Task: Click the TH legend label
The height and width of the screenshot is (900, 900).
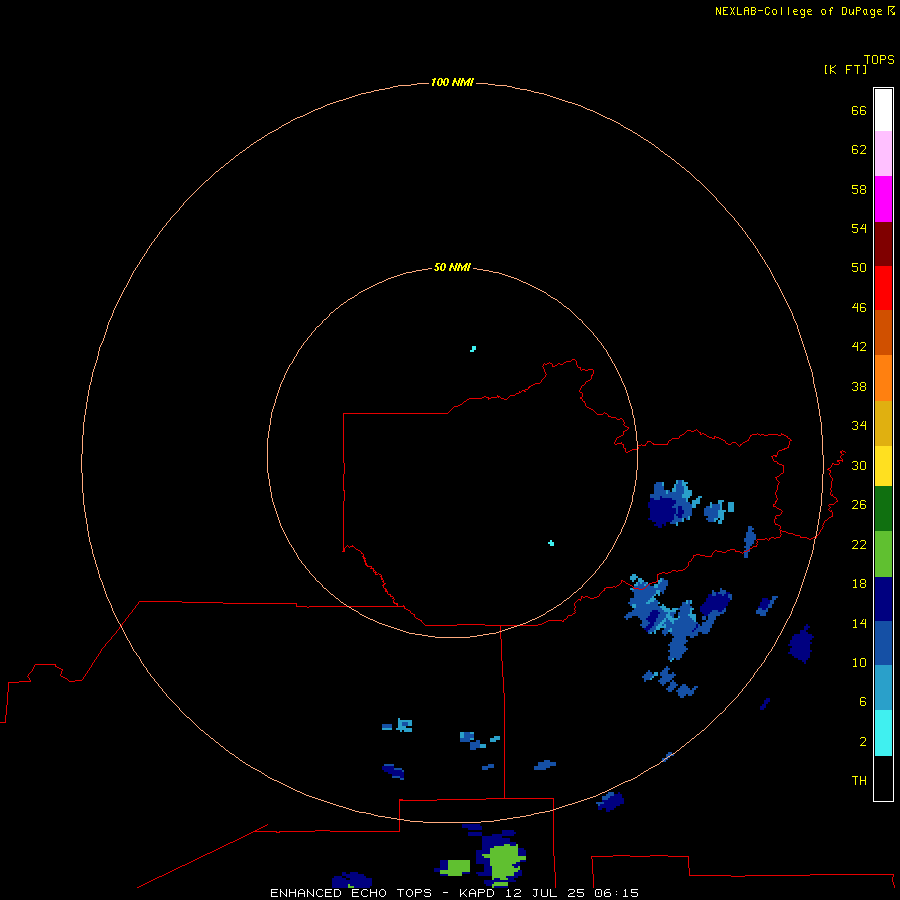Action: tap(859, 781)
